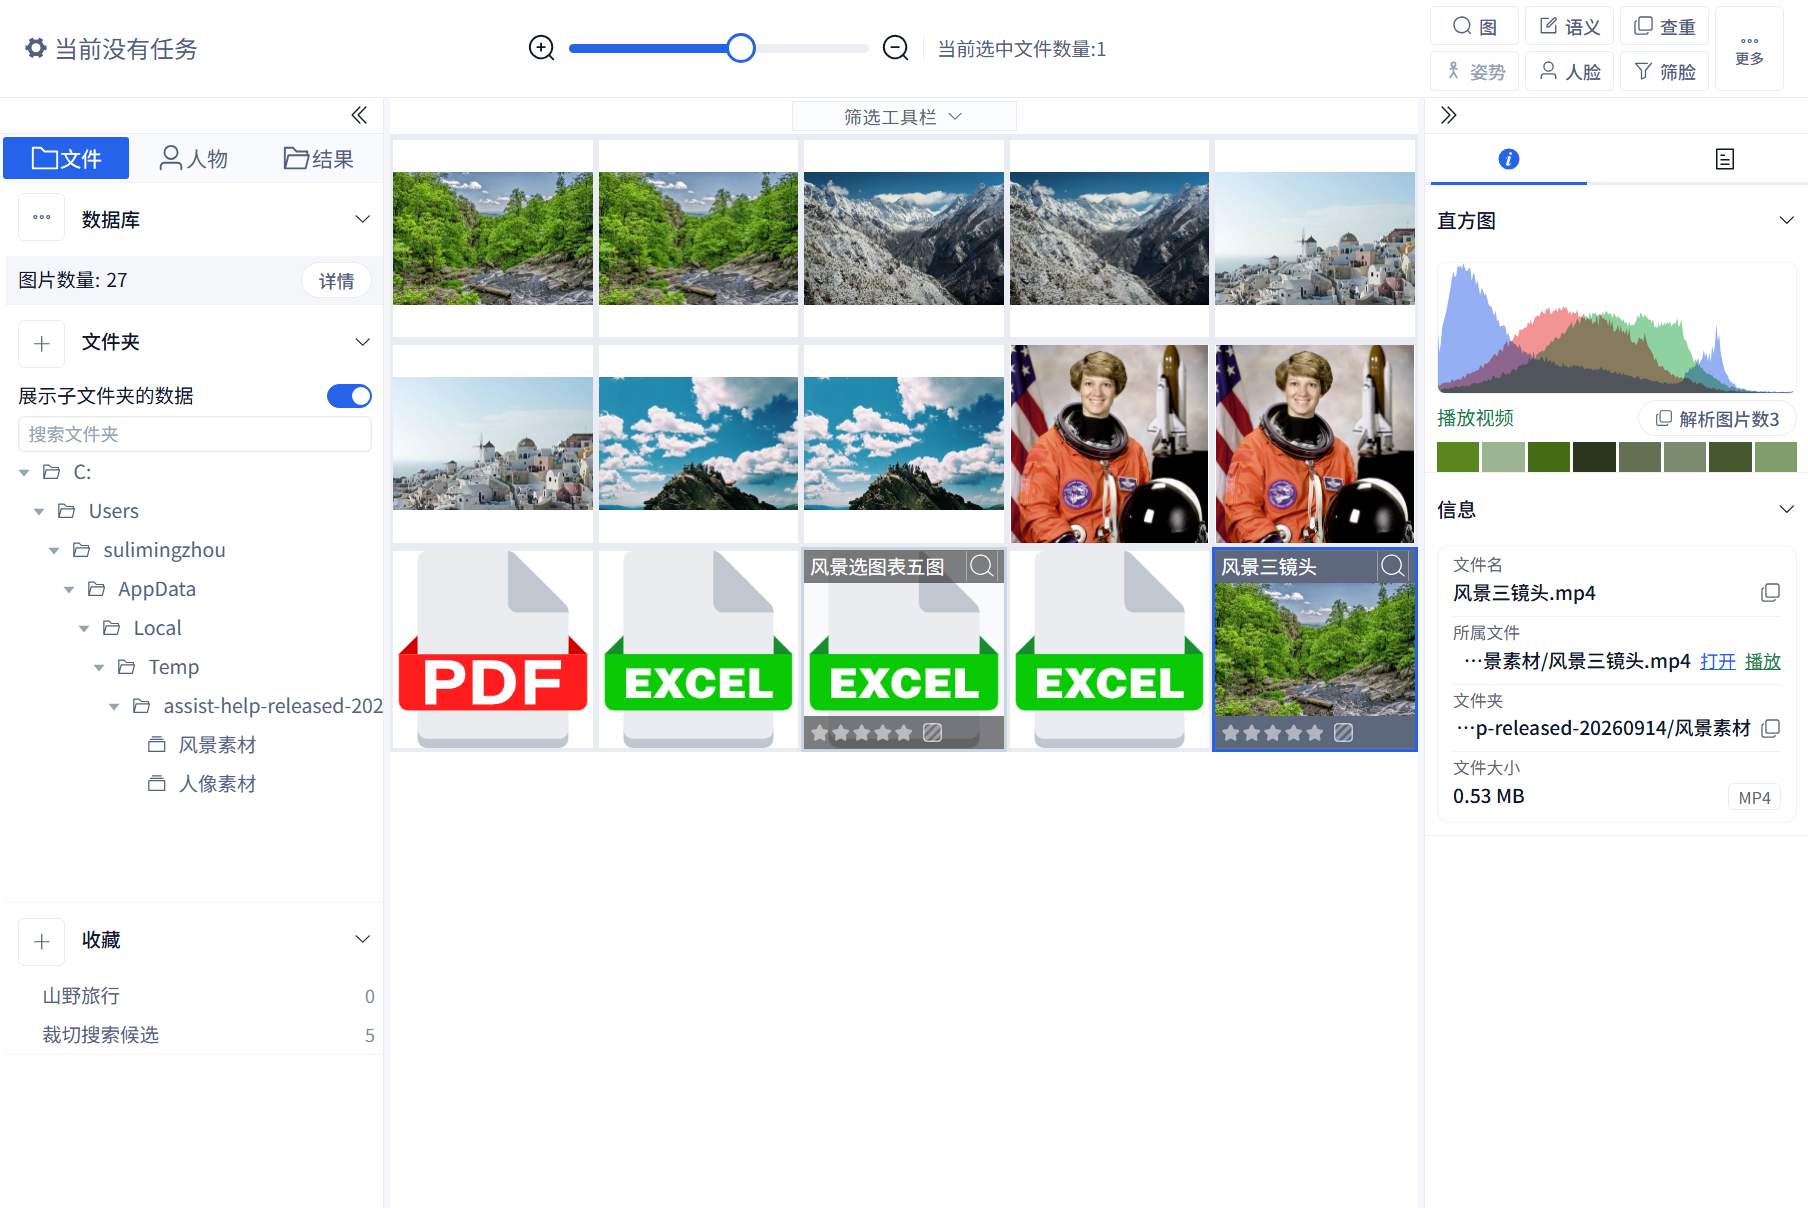Open the 查重 duplicate check tool
The height and width of the screenshot is (1208, 1808).
1665,26
